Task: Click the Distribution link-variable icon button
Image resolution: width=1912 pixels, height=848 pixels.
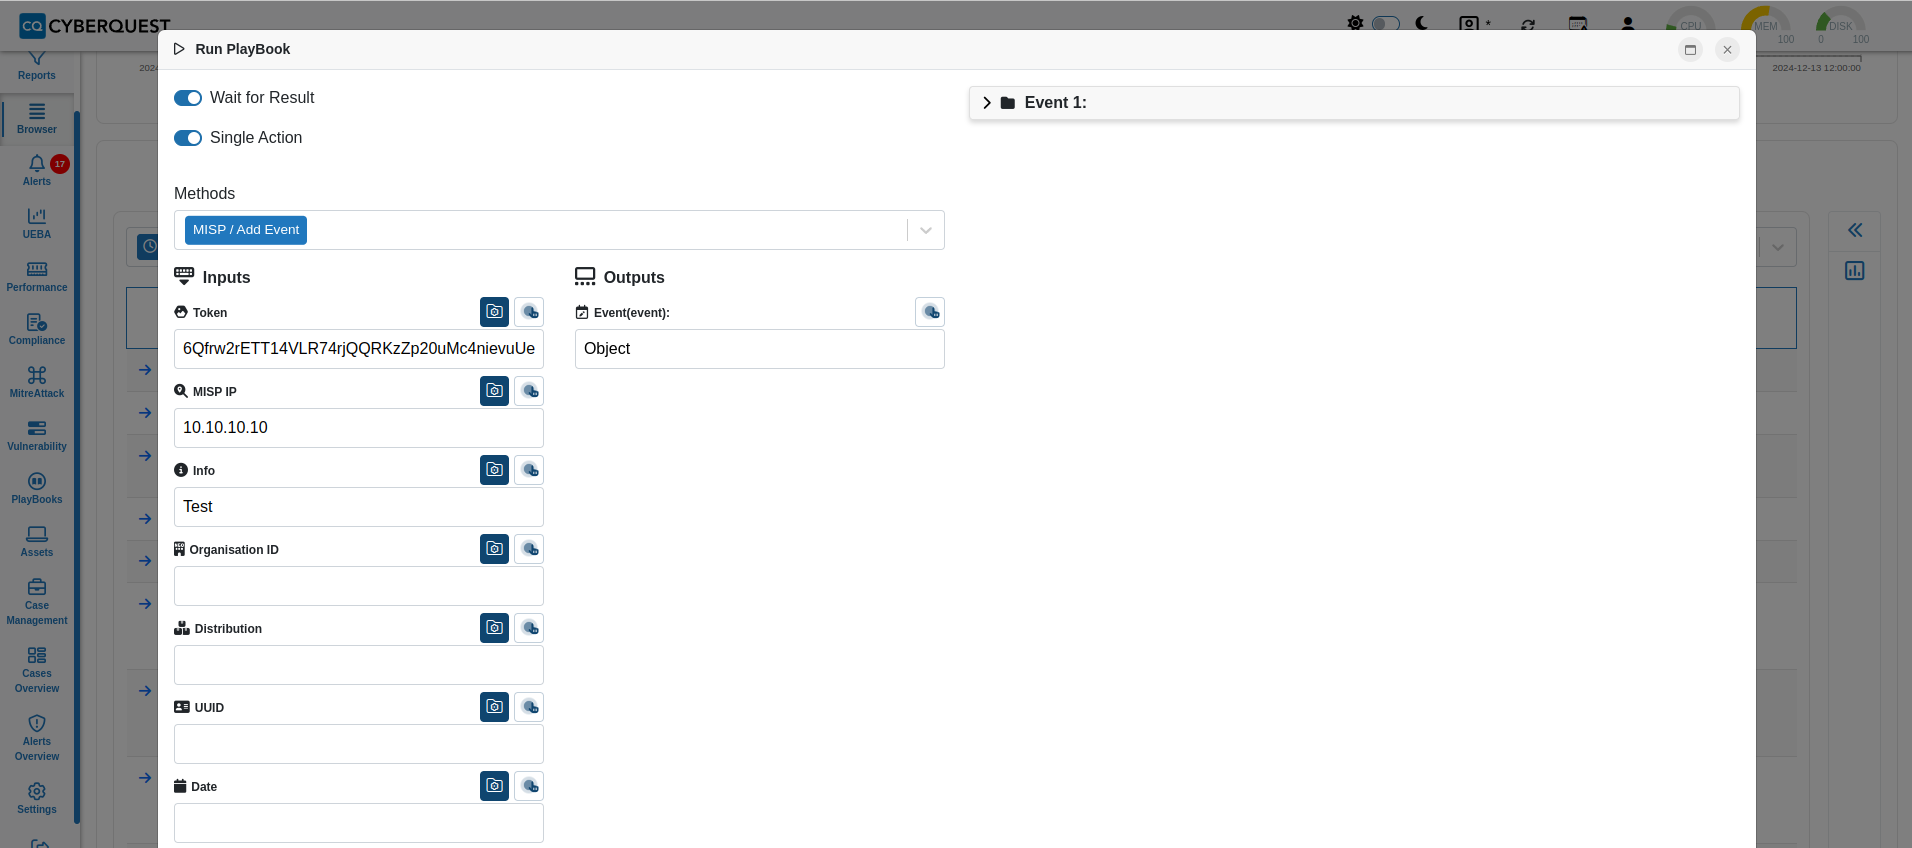Action: click(x=529, y=628)
